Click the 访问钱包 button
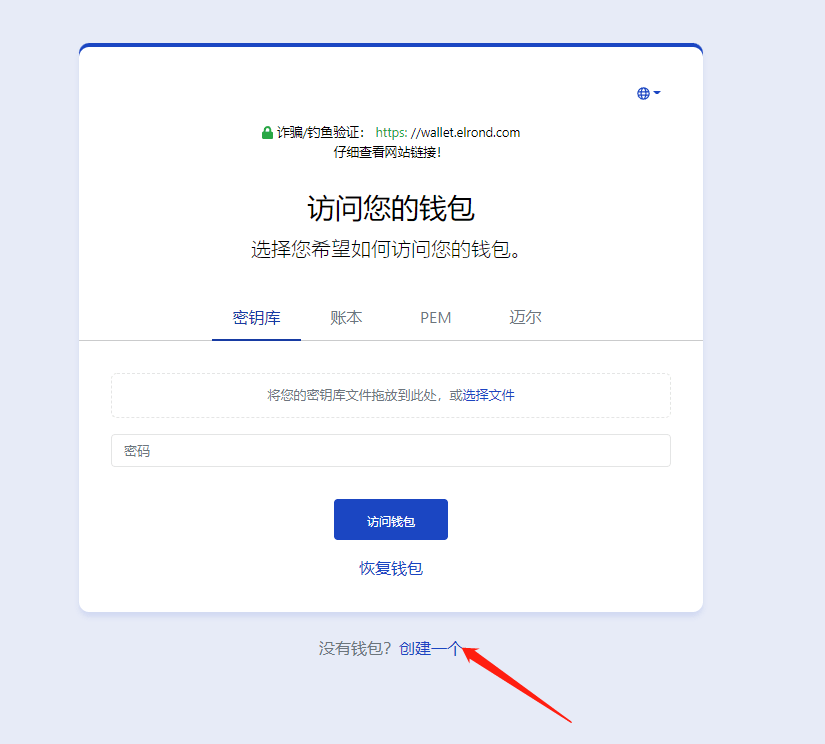This screenshot has height=744, width=825. click(391, 520)
